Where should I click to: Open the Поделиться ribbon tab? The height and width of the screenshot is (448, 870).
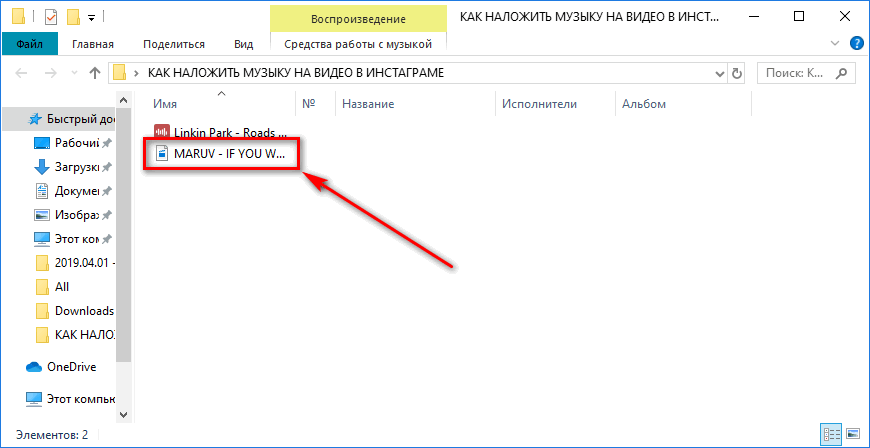tap(174, 44)
